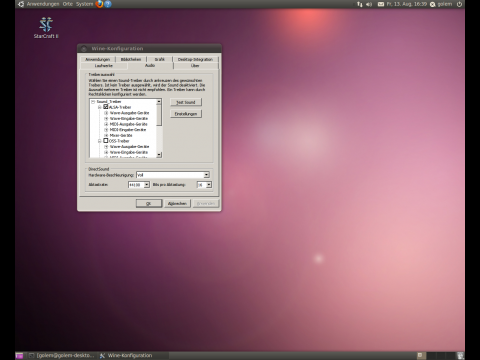Open the Anwendungen menu
Screen dimensions: 480x360
click(x=43, y=4)
